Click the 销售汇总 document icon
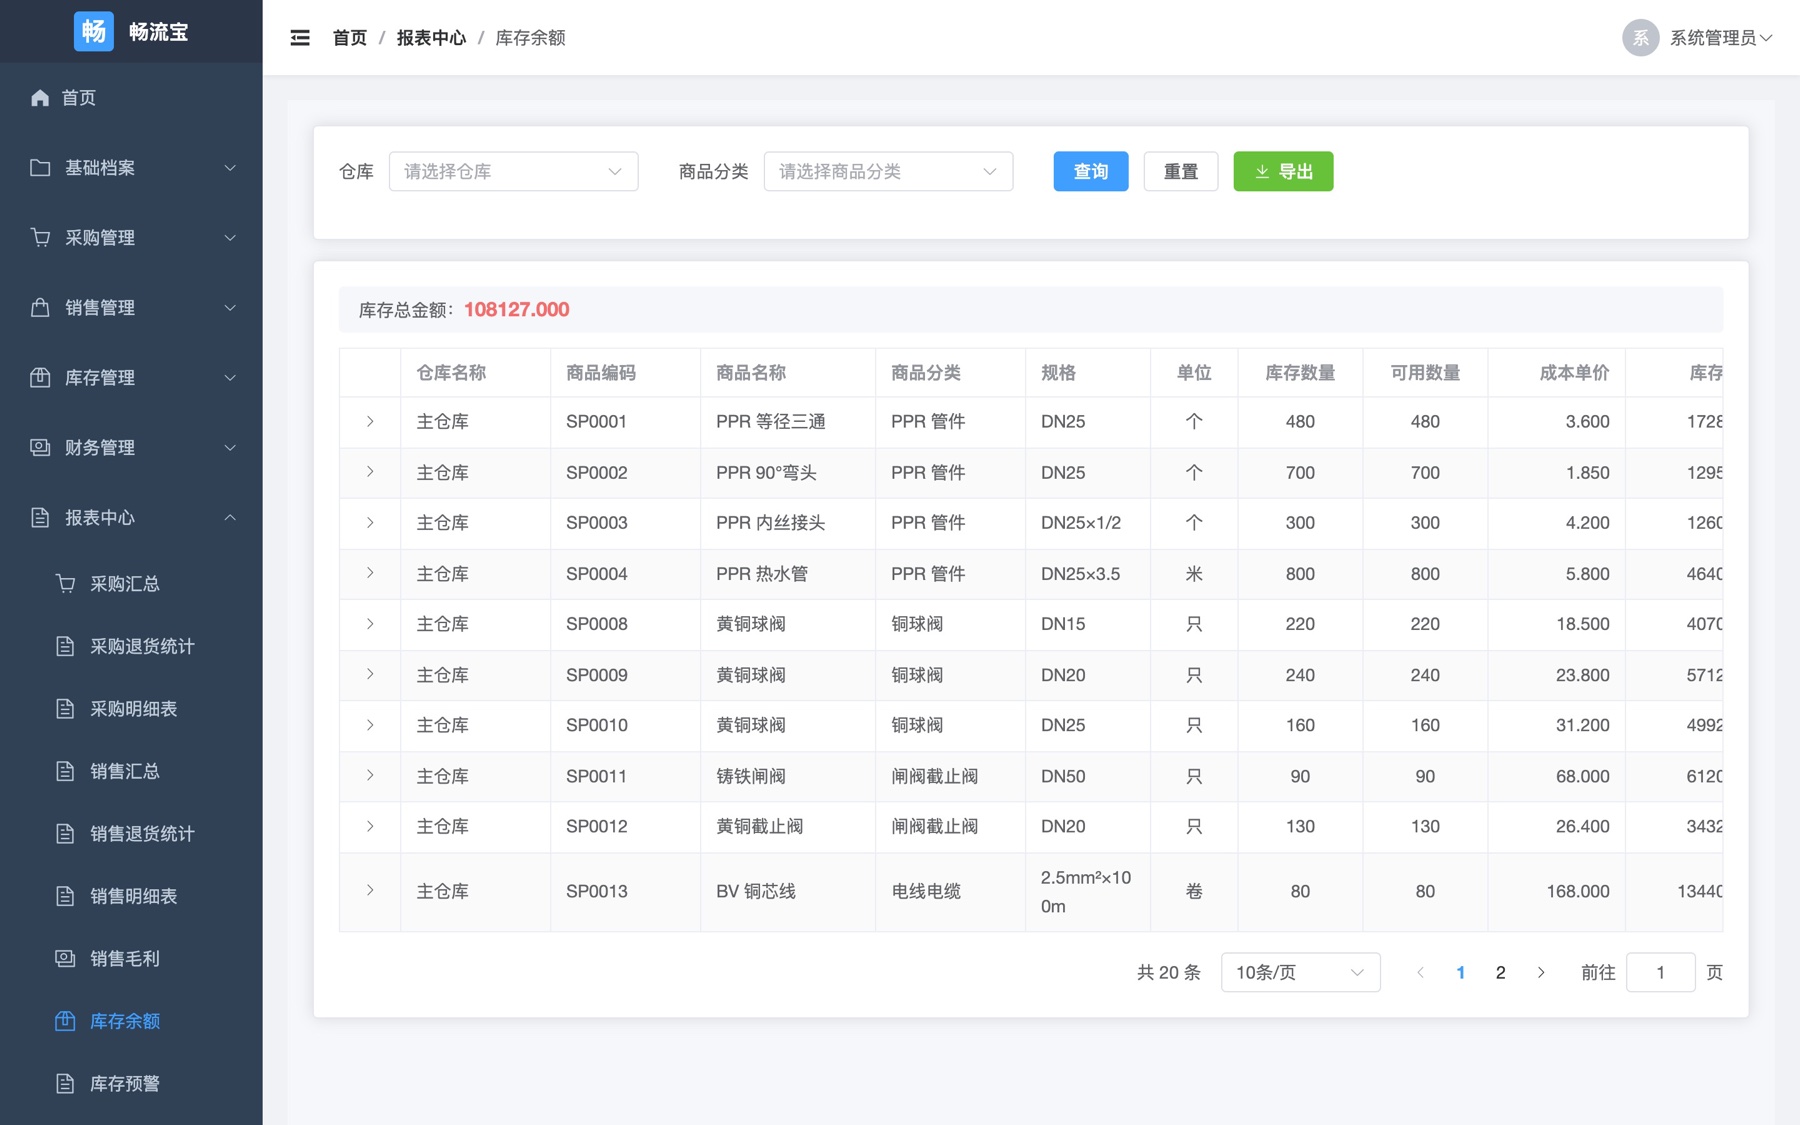This screenshot has height=1125, width=1800. (65, 771)
